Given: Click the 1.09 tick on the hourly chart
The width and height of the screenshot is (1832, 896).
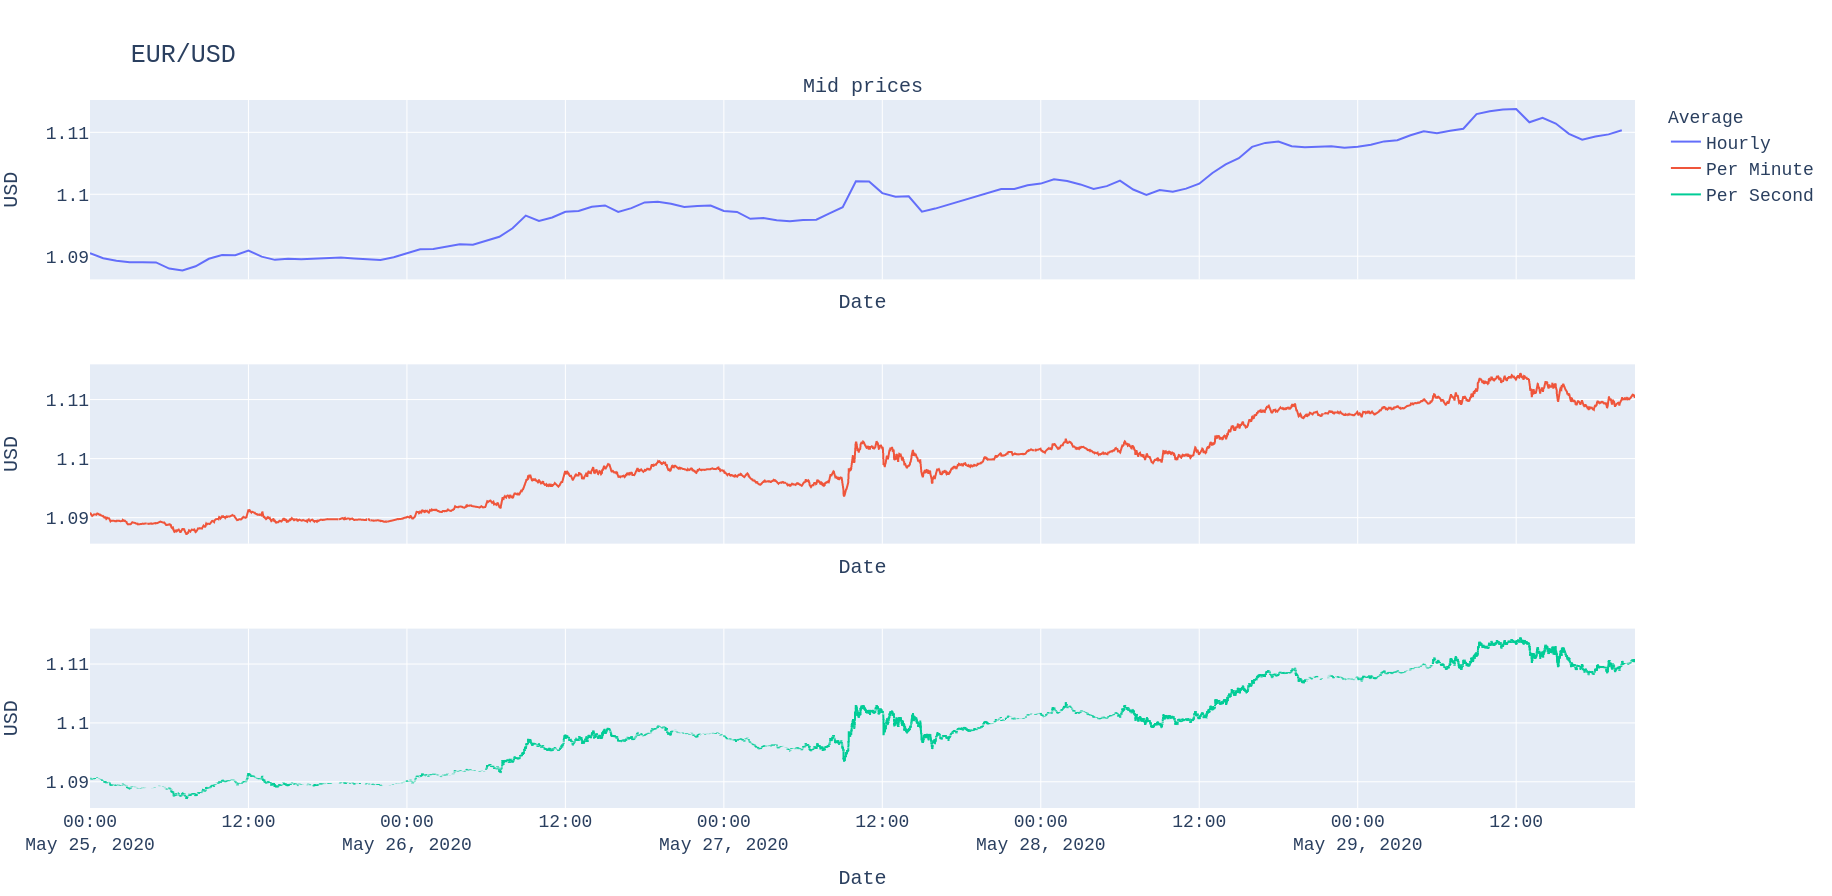Looking at the screenshot, I should click(x=67, y=257).
